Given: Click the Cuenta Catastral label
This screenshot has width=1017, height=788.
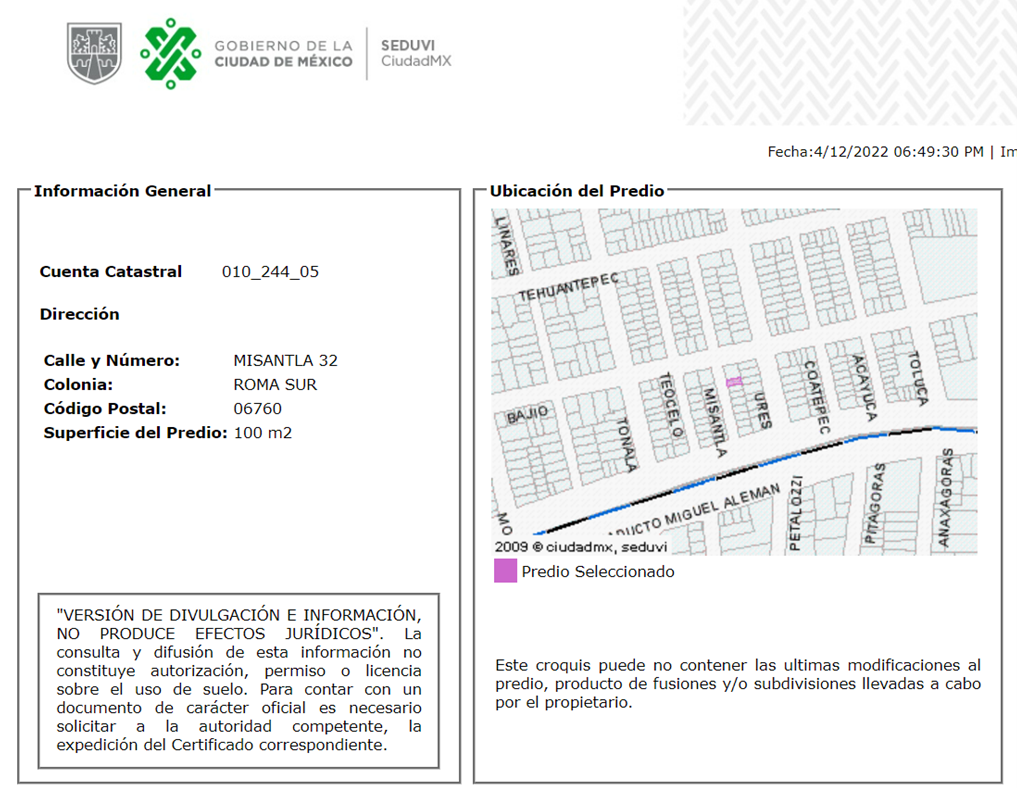Looking at the screenshot, I should (111, 272).
